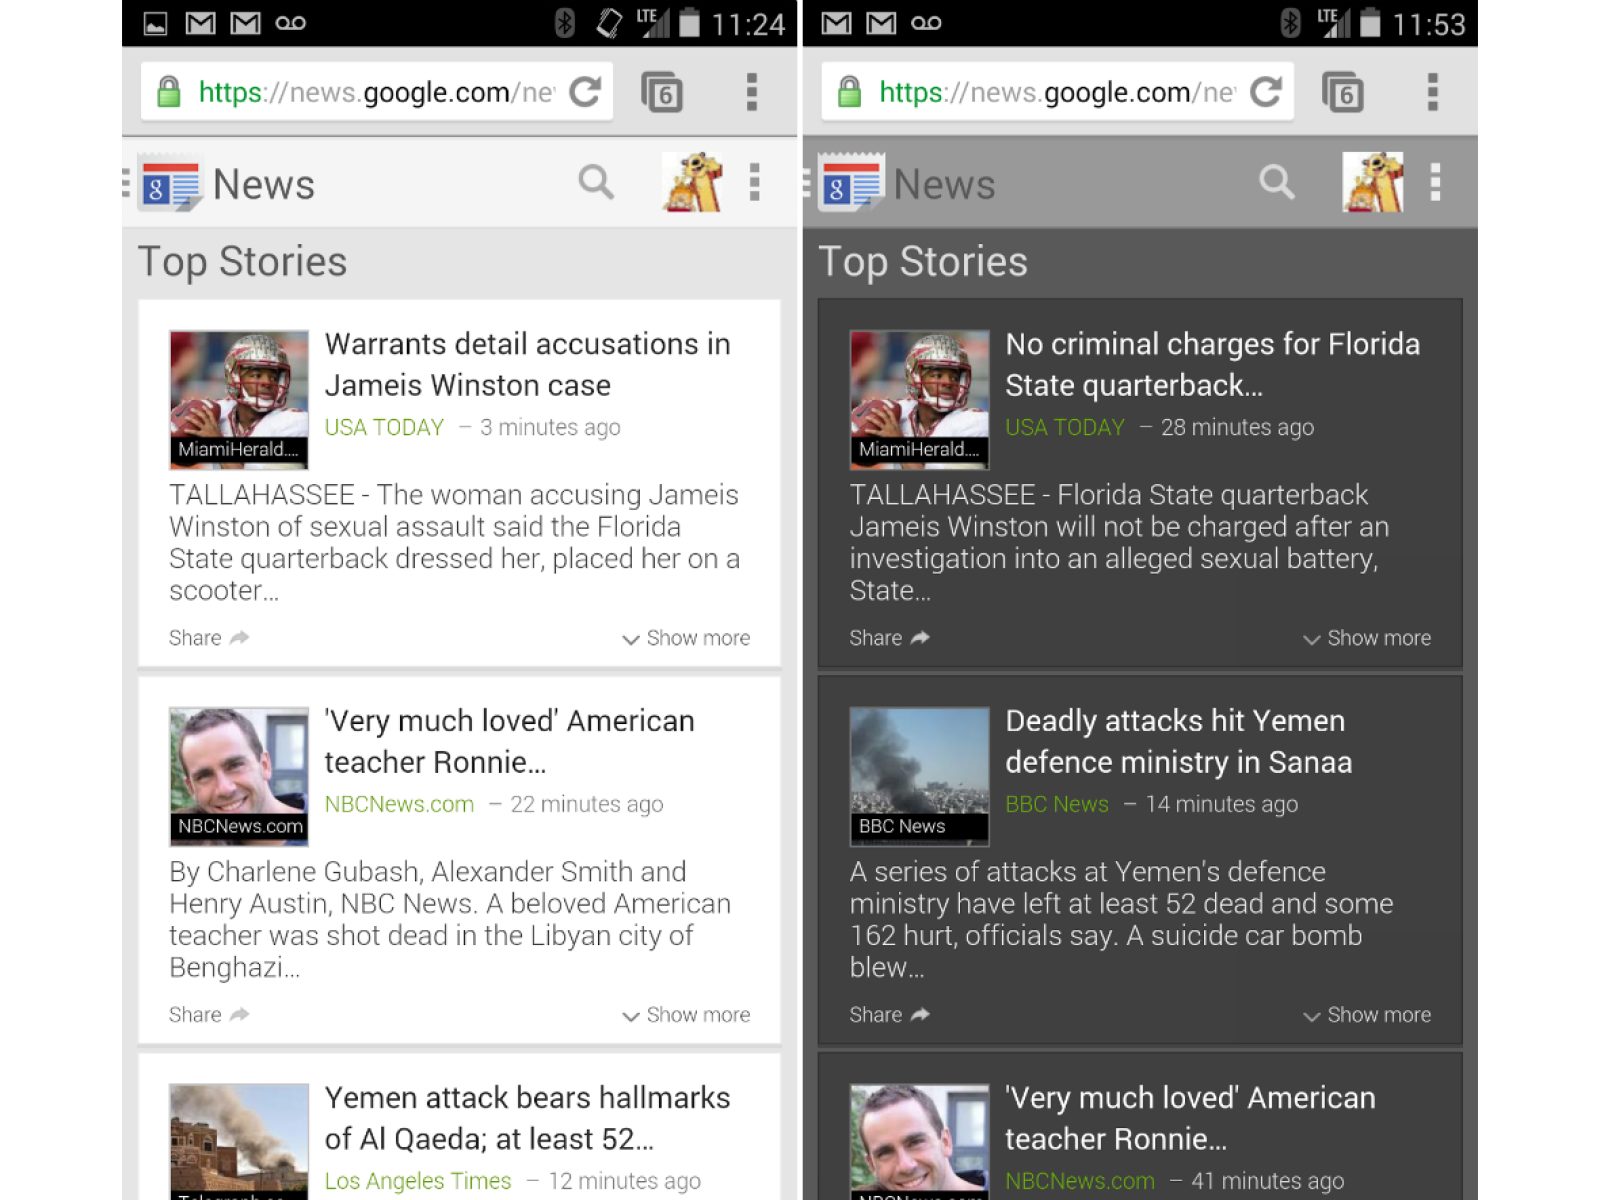Tap snippet starting 'TALLAHASSEE - Florida State quarterback'
This screenshot has width=1600, height=1200.
click(1120, 543)
